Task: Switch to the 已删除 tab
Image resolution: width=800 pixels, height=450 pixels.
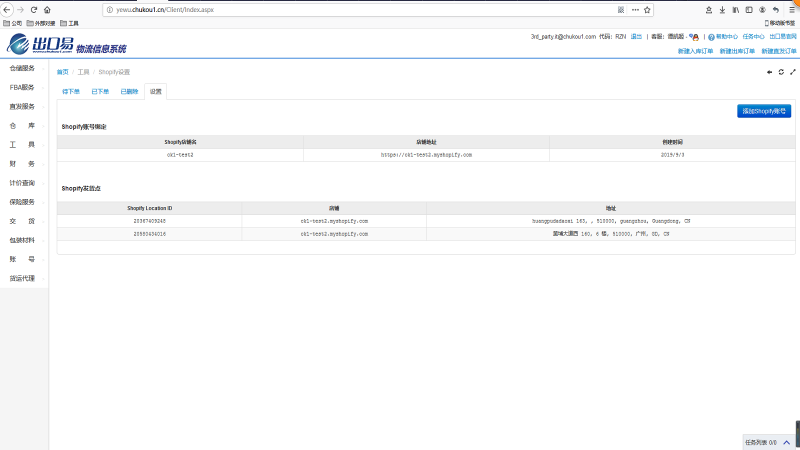Action: coord(129,91)
